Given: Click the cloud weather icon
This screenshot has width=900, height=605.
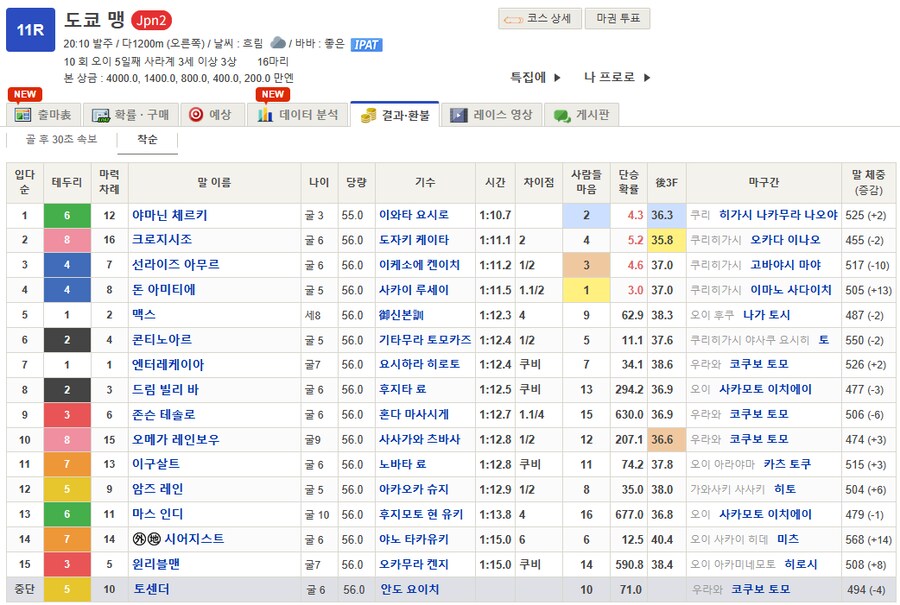Looking at the screenshot, I should [278, 44].
